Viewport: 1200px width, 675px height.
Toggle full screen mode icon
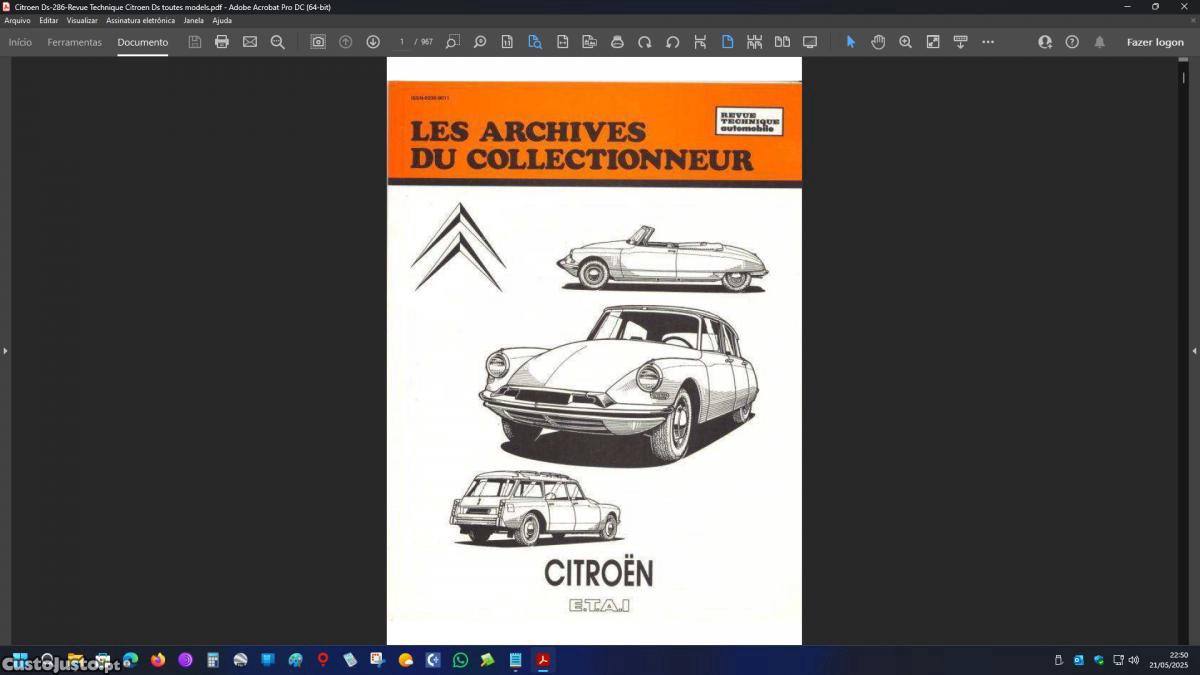(810, 42)
